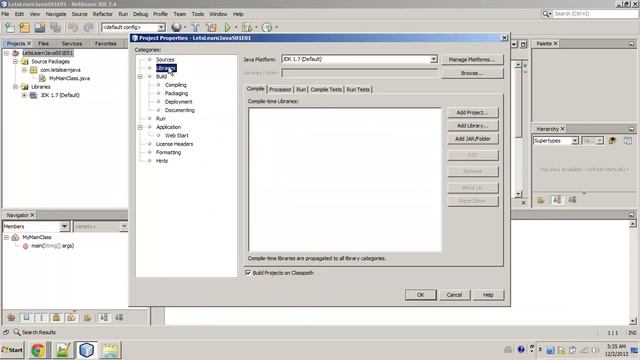This screenshot has width=640, height=360.
Task: Click the Compile-time Libraries list area
Action: (x=345, y=180)
